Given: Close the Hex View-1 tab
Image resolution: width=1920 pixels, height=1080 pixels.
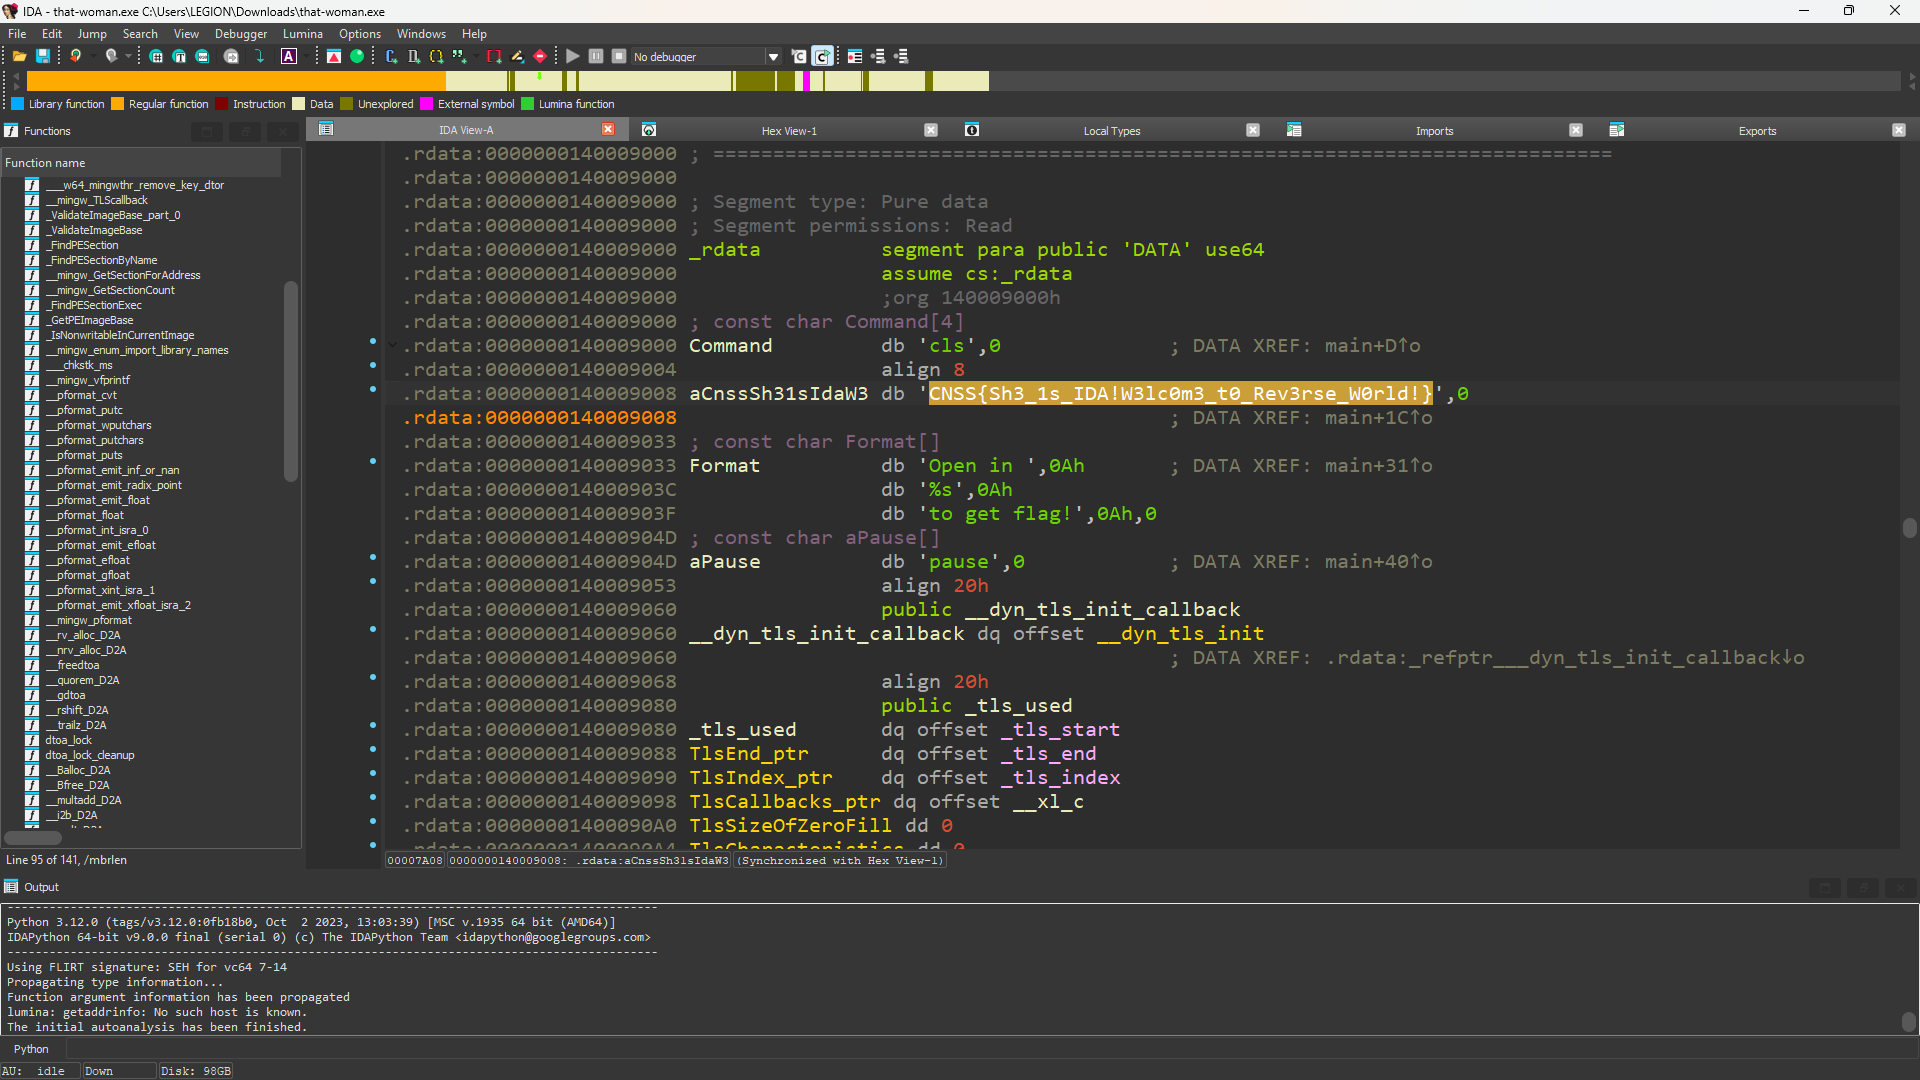Looking at the screenshot, I should [x=931, y=130].
